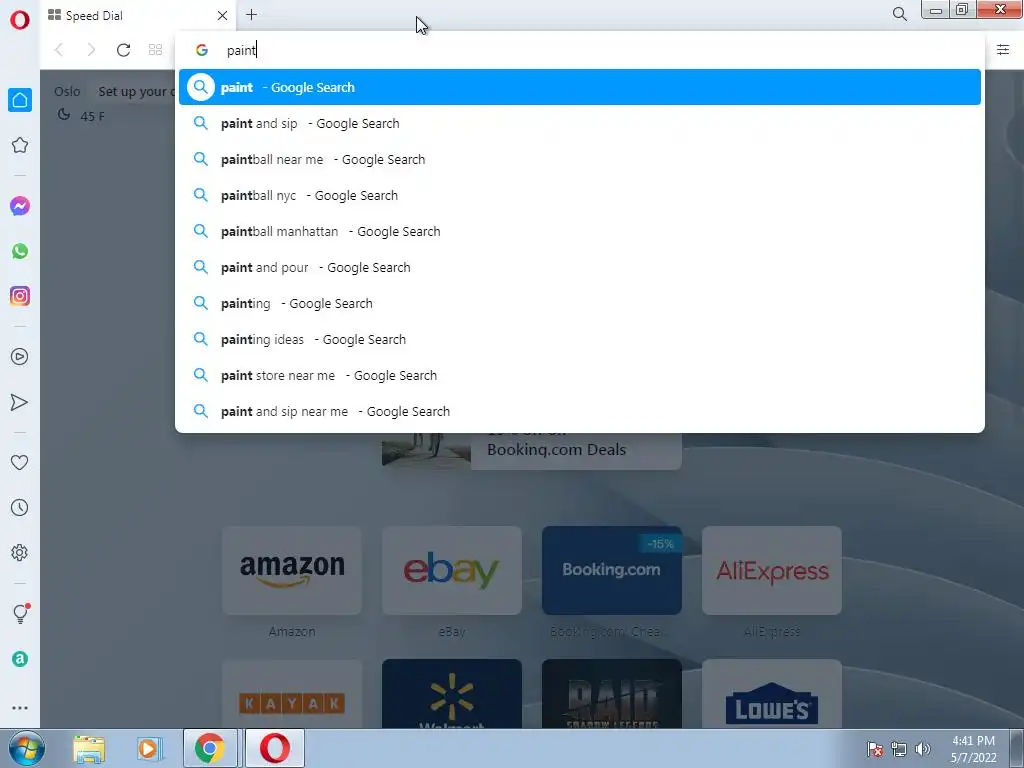Open Speed Dial grid button in toolbar
This screenshot has height=768, width=1024.
[x=155, y=50]
